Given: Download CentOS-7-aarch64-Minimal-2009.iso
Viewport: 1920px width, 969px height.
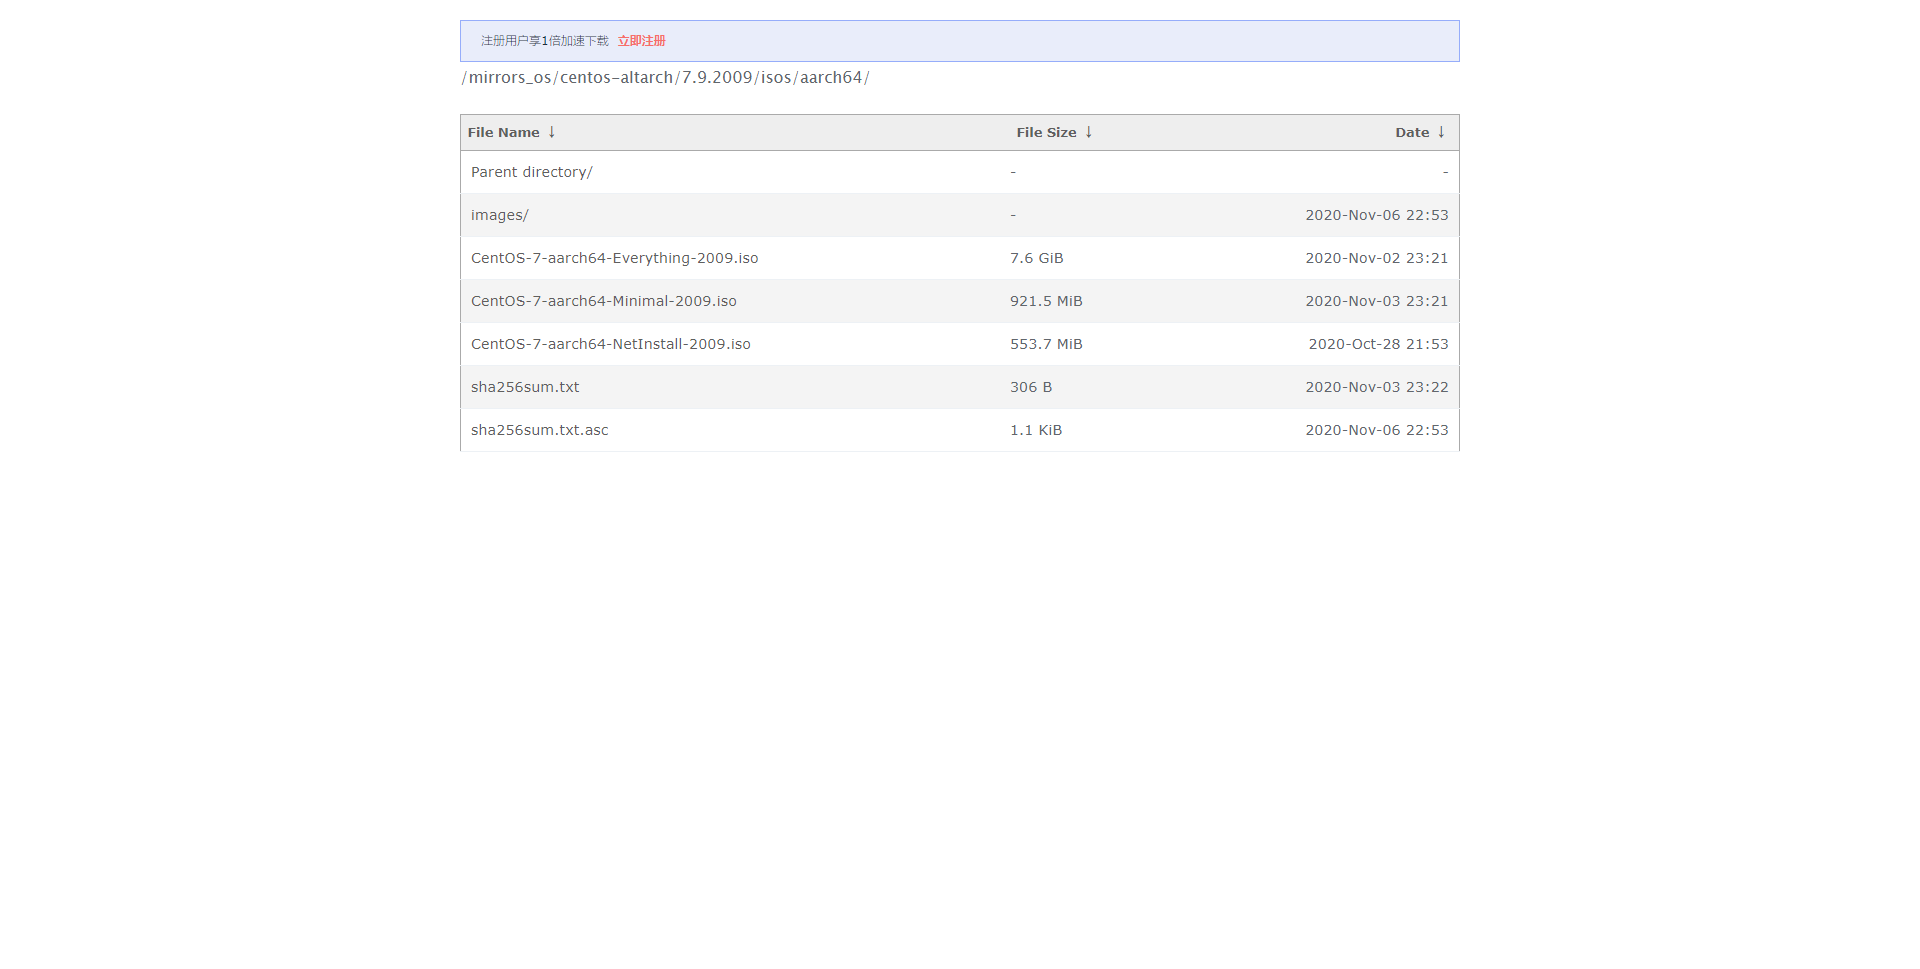Looking at the screenshot, I should (603, 301).
